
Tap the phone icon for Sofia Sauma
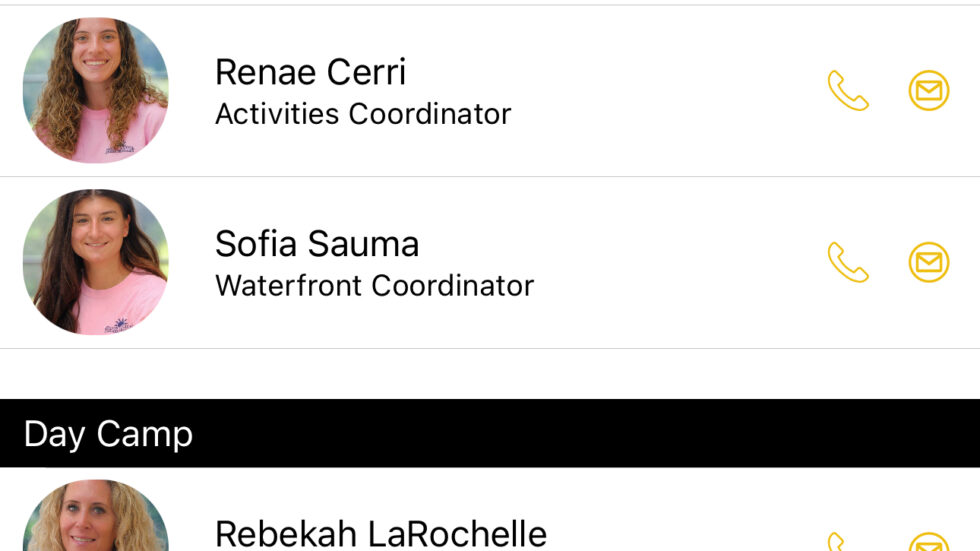coord(848,262)
